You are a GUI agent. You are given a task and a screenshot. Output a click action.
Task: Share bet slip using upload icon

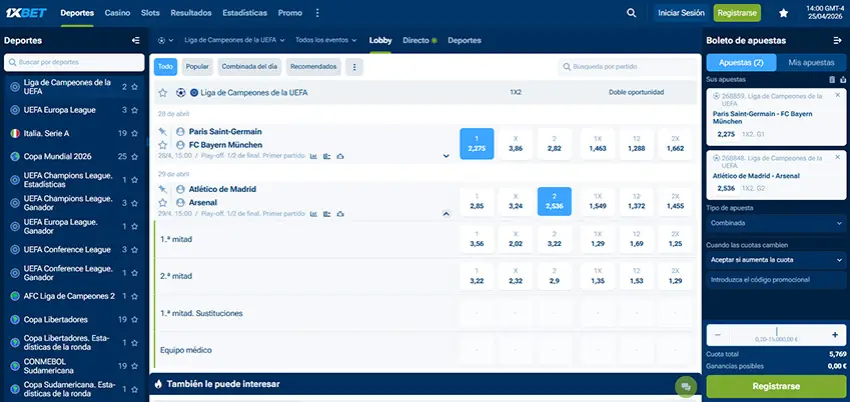click(x=842, y=80)
